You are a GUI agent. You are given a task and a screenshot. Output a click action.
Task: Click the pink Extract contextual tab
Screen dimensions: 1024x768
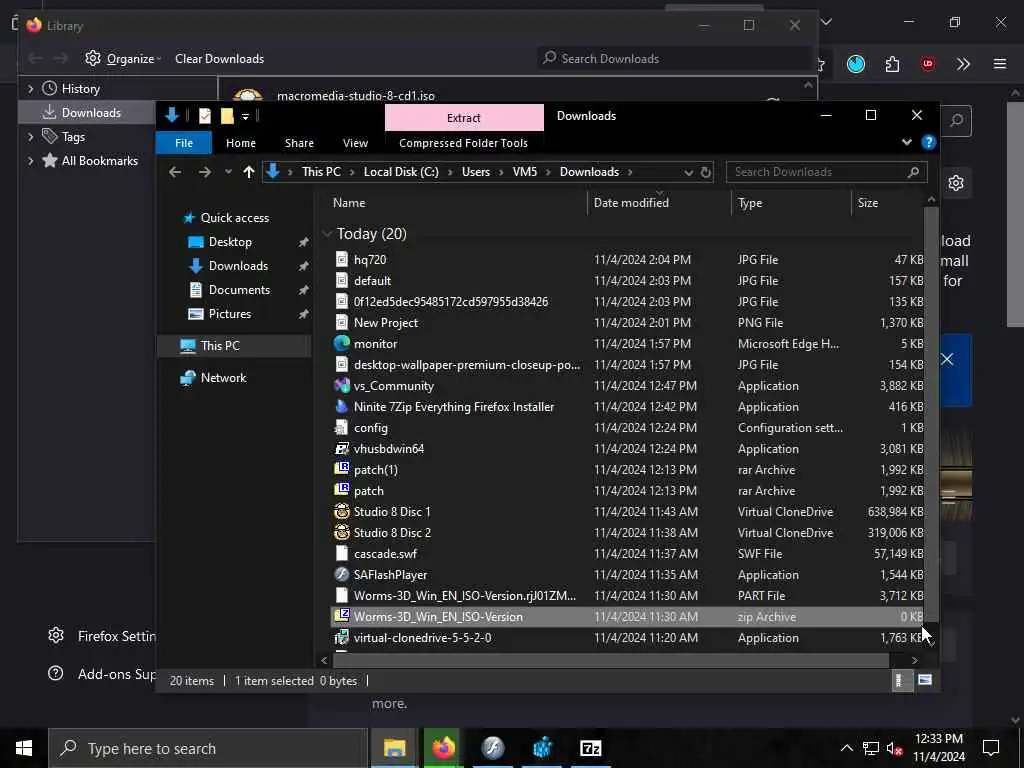(x=464, y=118)
